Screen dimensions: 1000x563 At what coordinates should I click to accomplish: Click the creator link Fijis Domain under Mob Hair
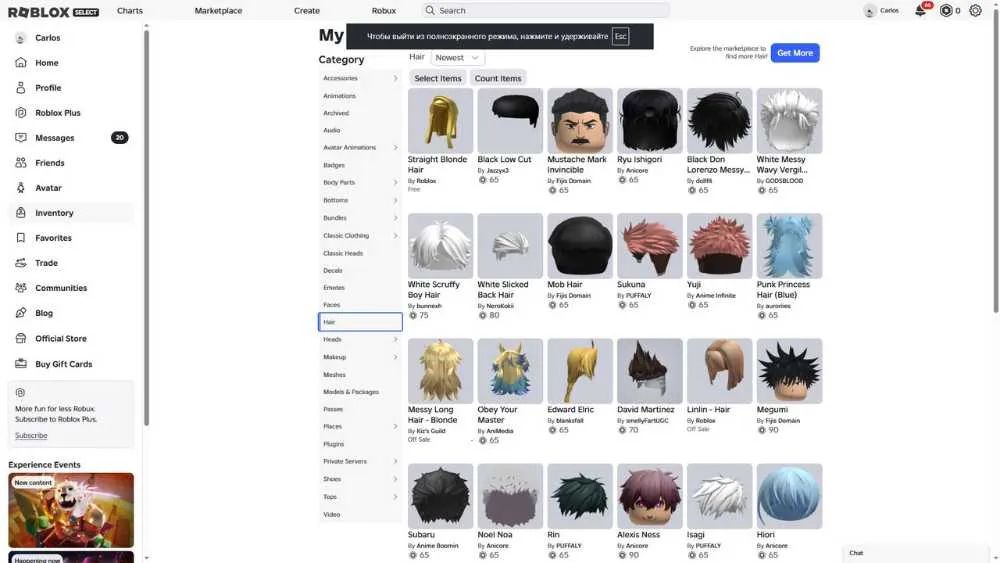(x=573, y=296)
